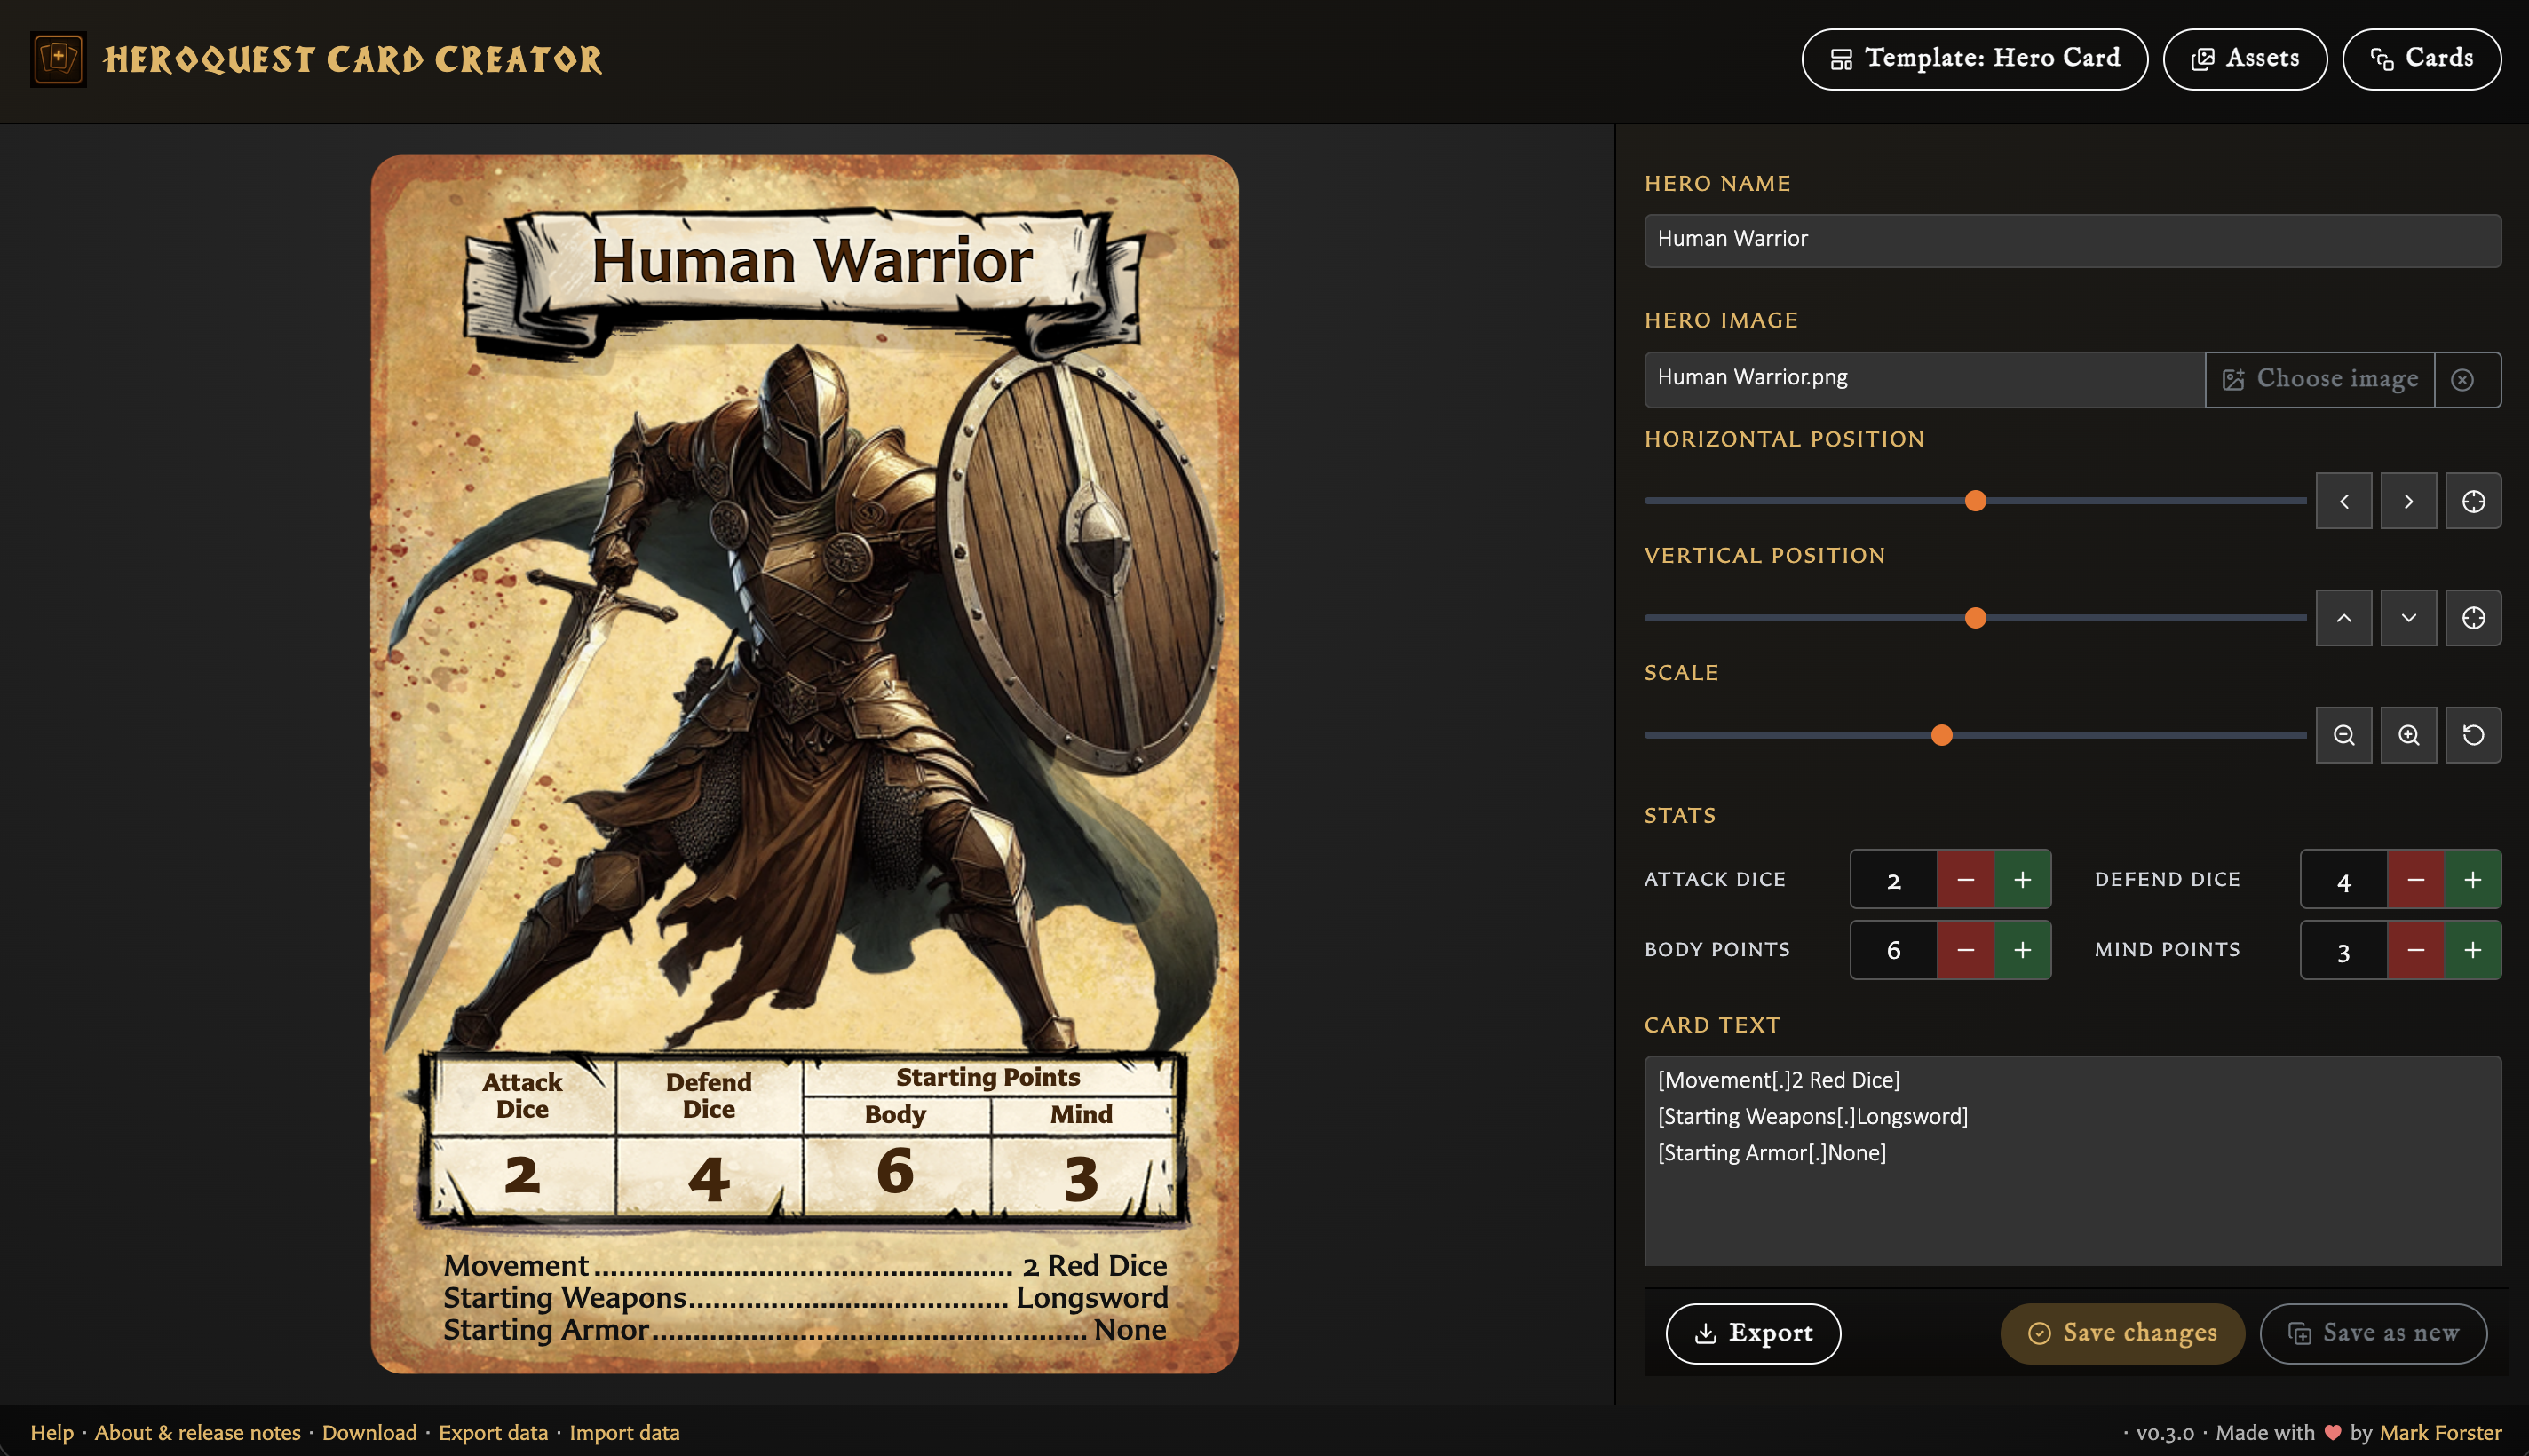This screenshot has height=1456, width=2529.
Task: Nudge hero image left arrow
Action: click(x=2343, y=501)
